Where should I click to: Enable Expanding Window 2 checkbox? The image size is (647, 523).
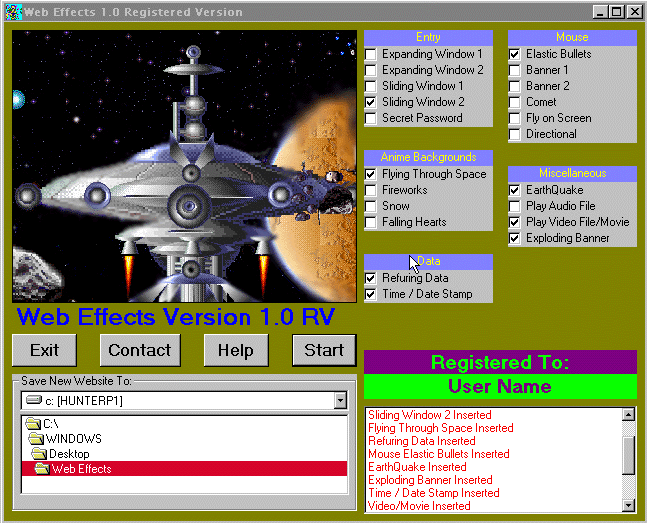(371, 70)
